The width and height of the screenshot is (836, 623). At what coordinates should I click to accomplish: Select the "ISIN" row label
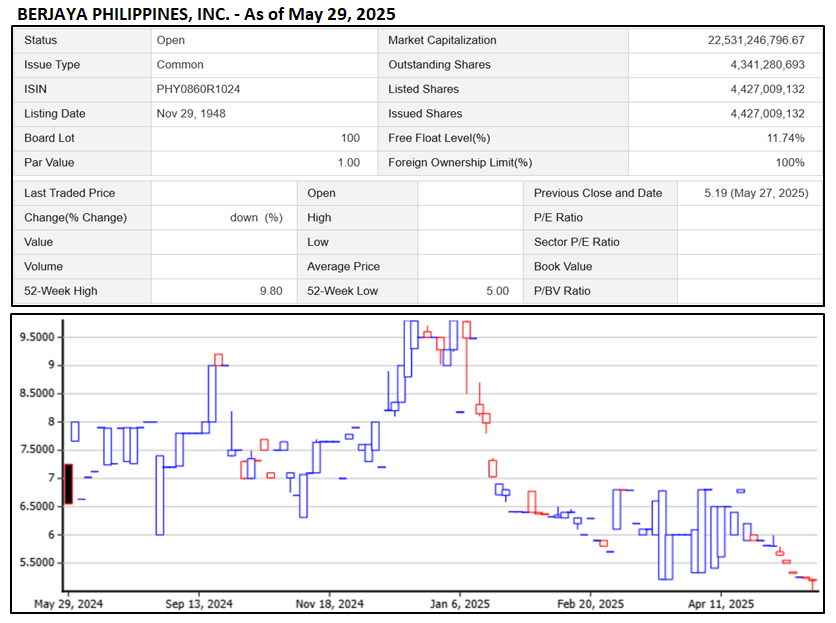[35, 89]
